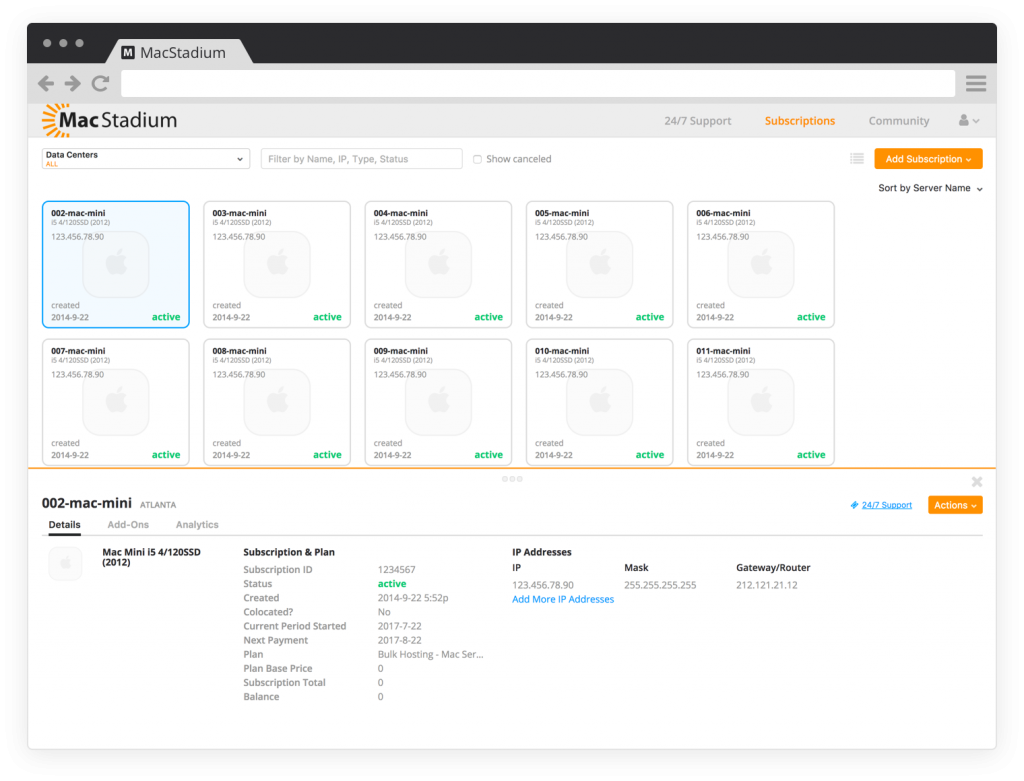Image resolution: width=1024 pixels, height=781 pixels.
Task: Open 24/7 Support in top navigation
Action: (697, 121)
